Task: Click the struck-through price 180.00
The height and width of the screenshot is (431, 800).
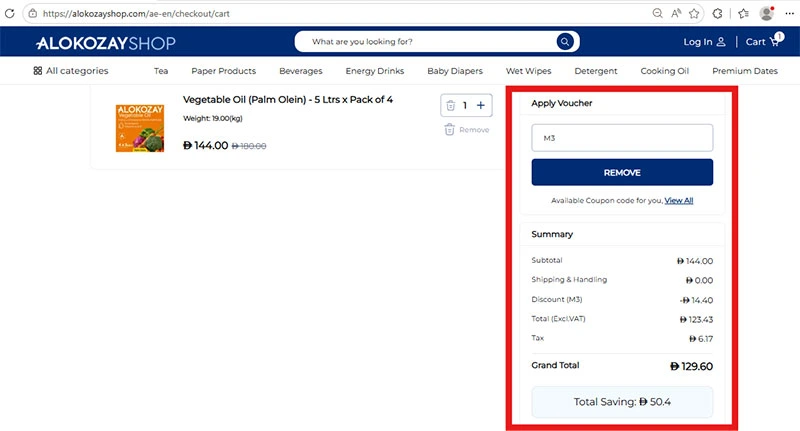Action: pyautogui.click(x=249, y=146)
